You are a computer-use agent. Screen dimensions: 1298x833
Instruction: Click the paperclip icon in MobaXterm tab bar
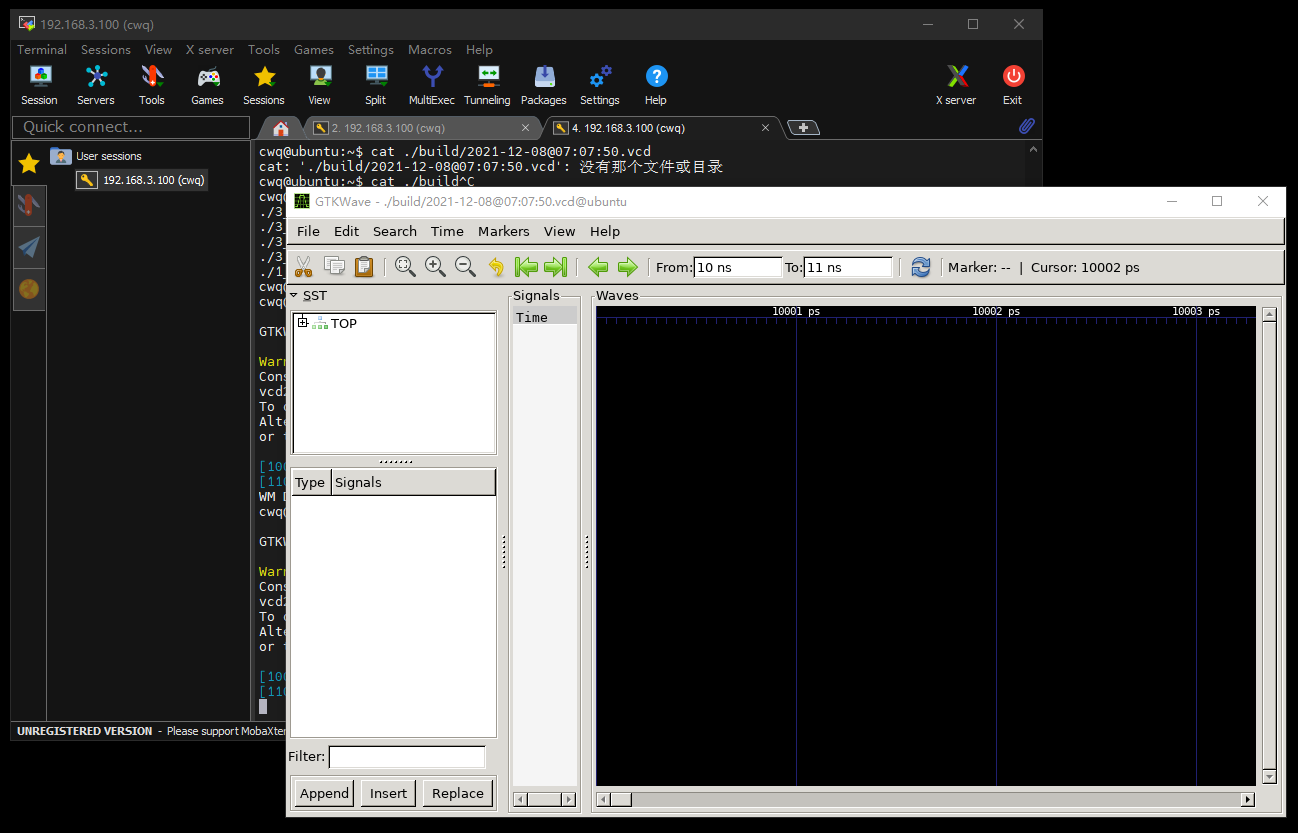pos(1026,126)
